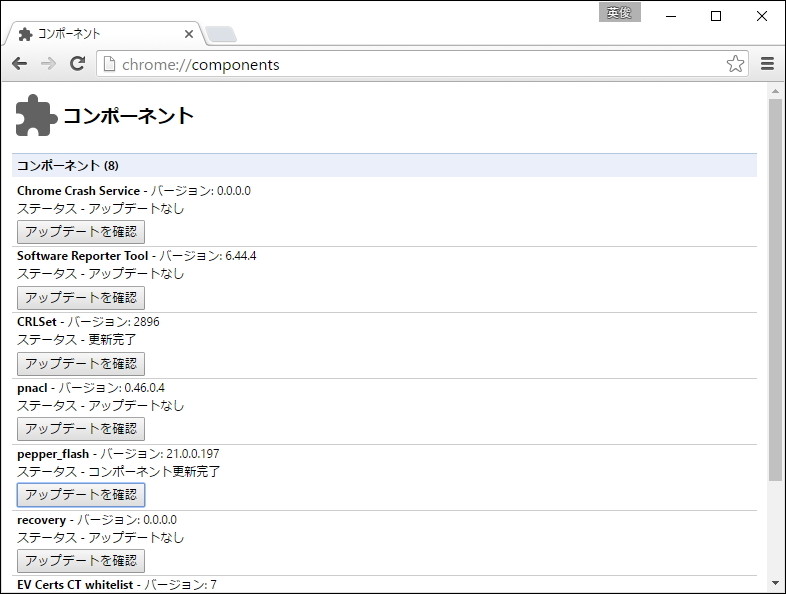Image resolution: width=786 pixels, height=594 pixels.
Task: Bookmark this page with the star icon
Action: [x=735, y=64]
